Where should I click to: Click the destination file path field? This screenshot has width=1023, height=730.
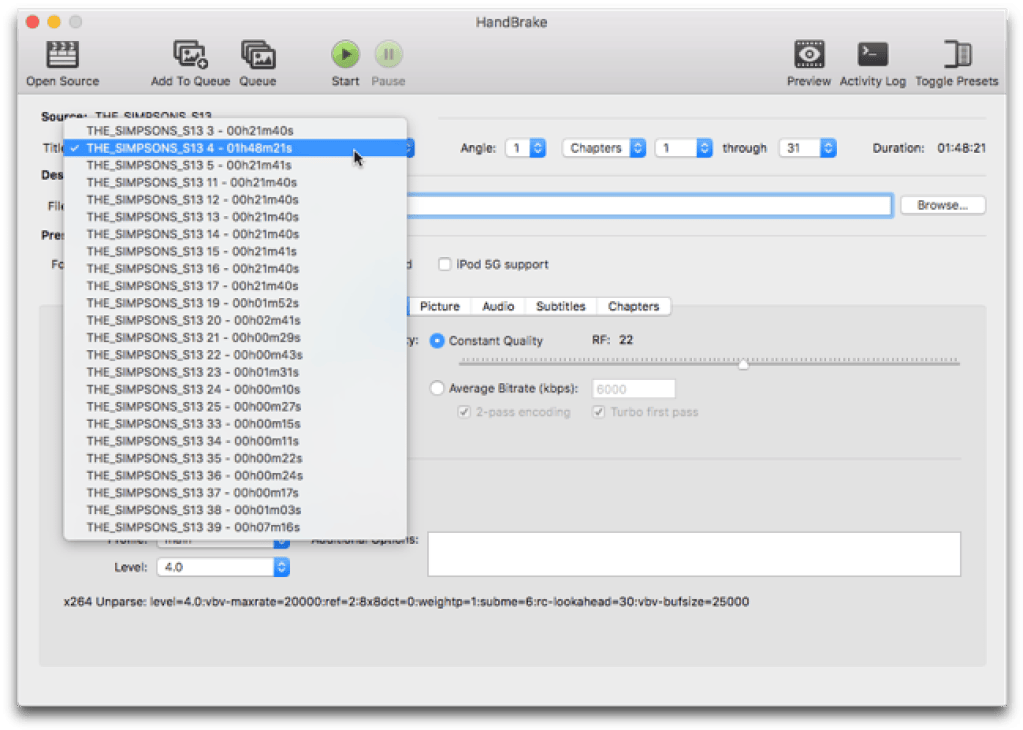(649, 205)
